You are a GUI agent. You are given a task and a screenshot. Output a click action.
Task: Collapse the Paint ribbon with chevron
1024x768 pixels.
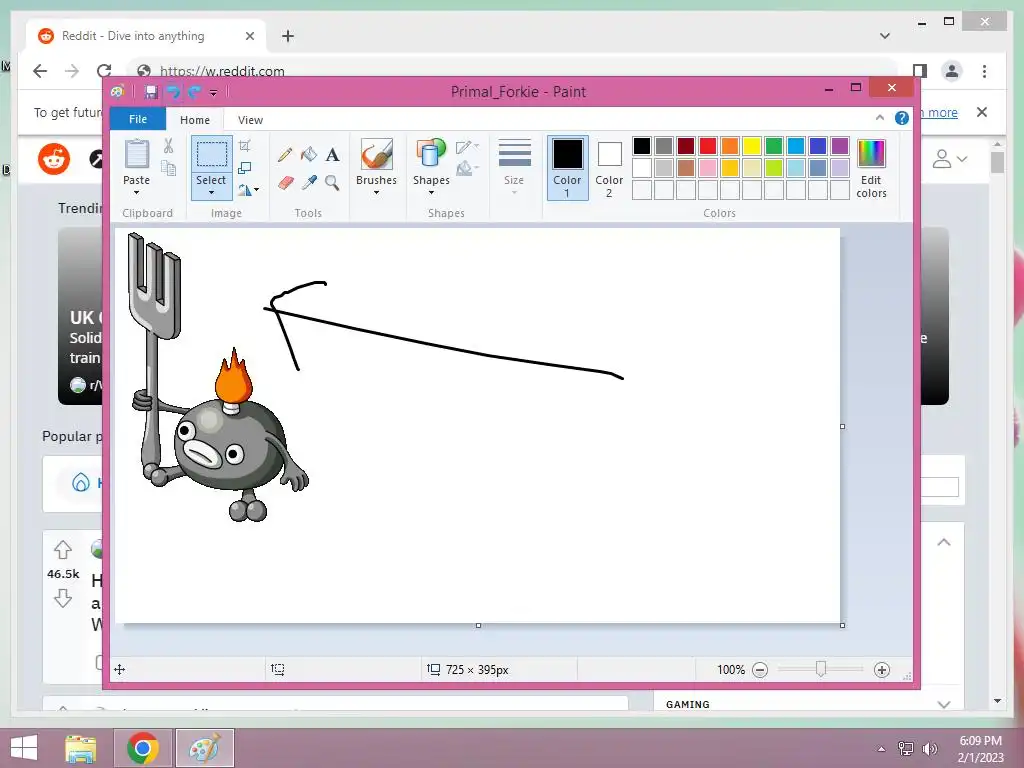[x=880, y=118]
